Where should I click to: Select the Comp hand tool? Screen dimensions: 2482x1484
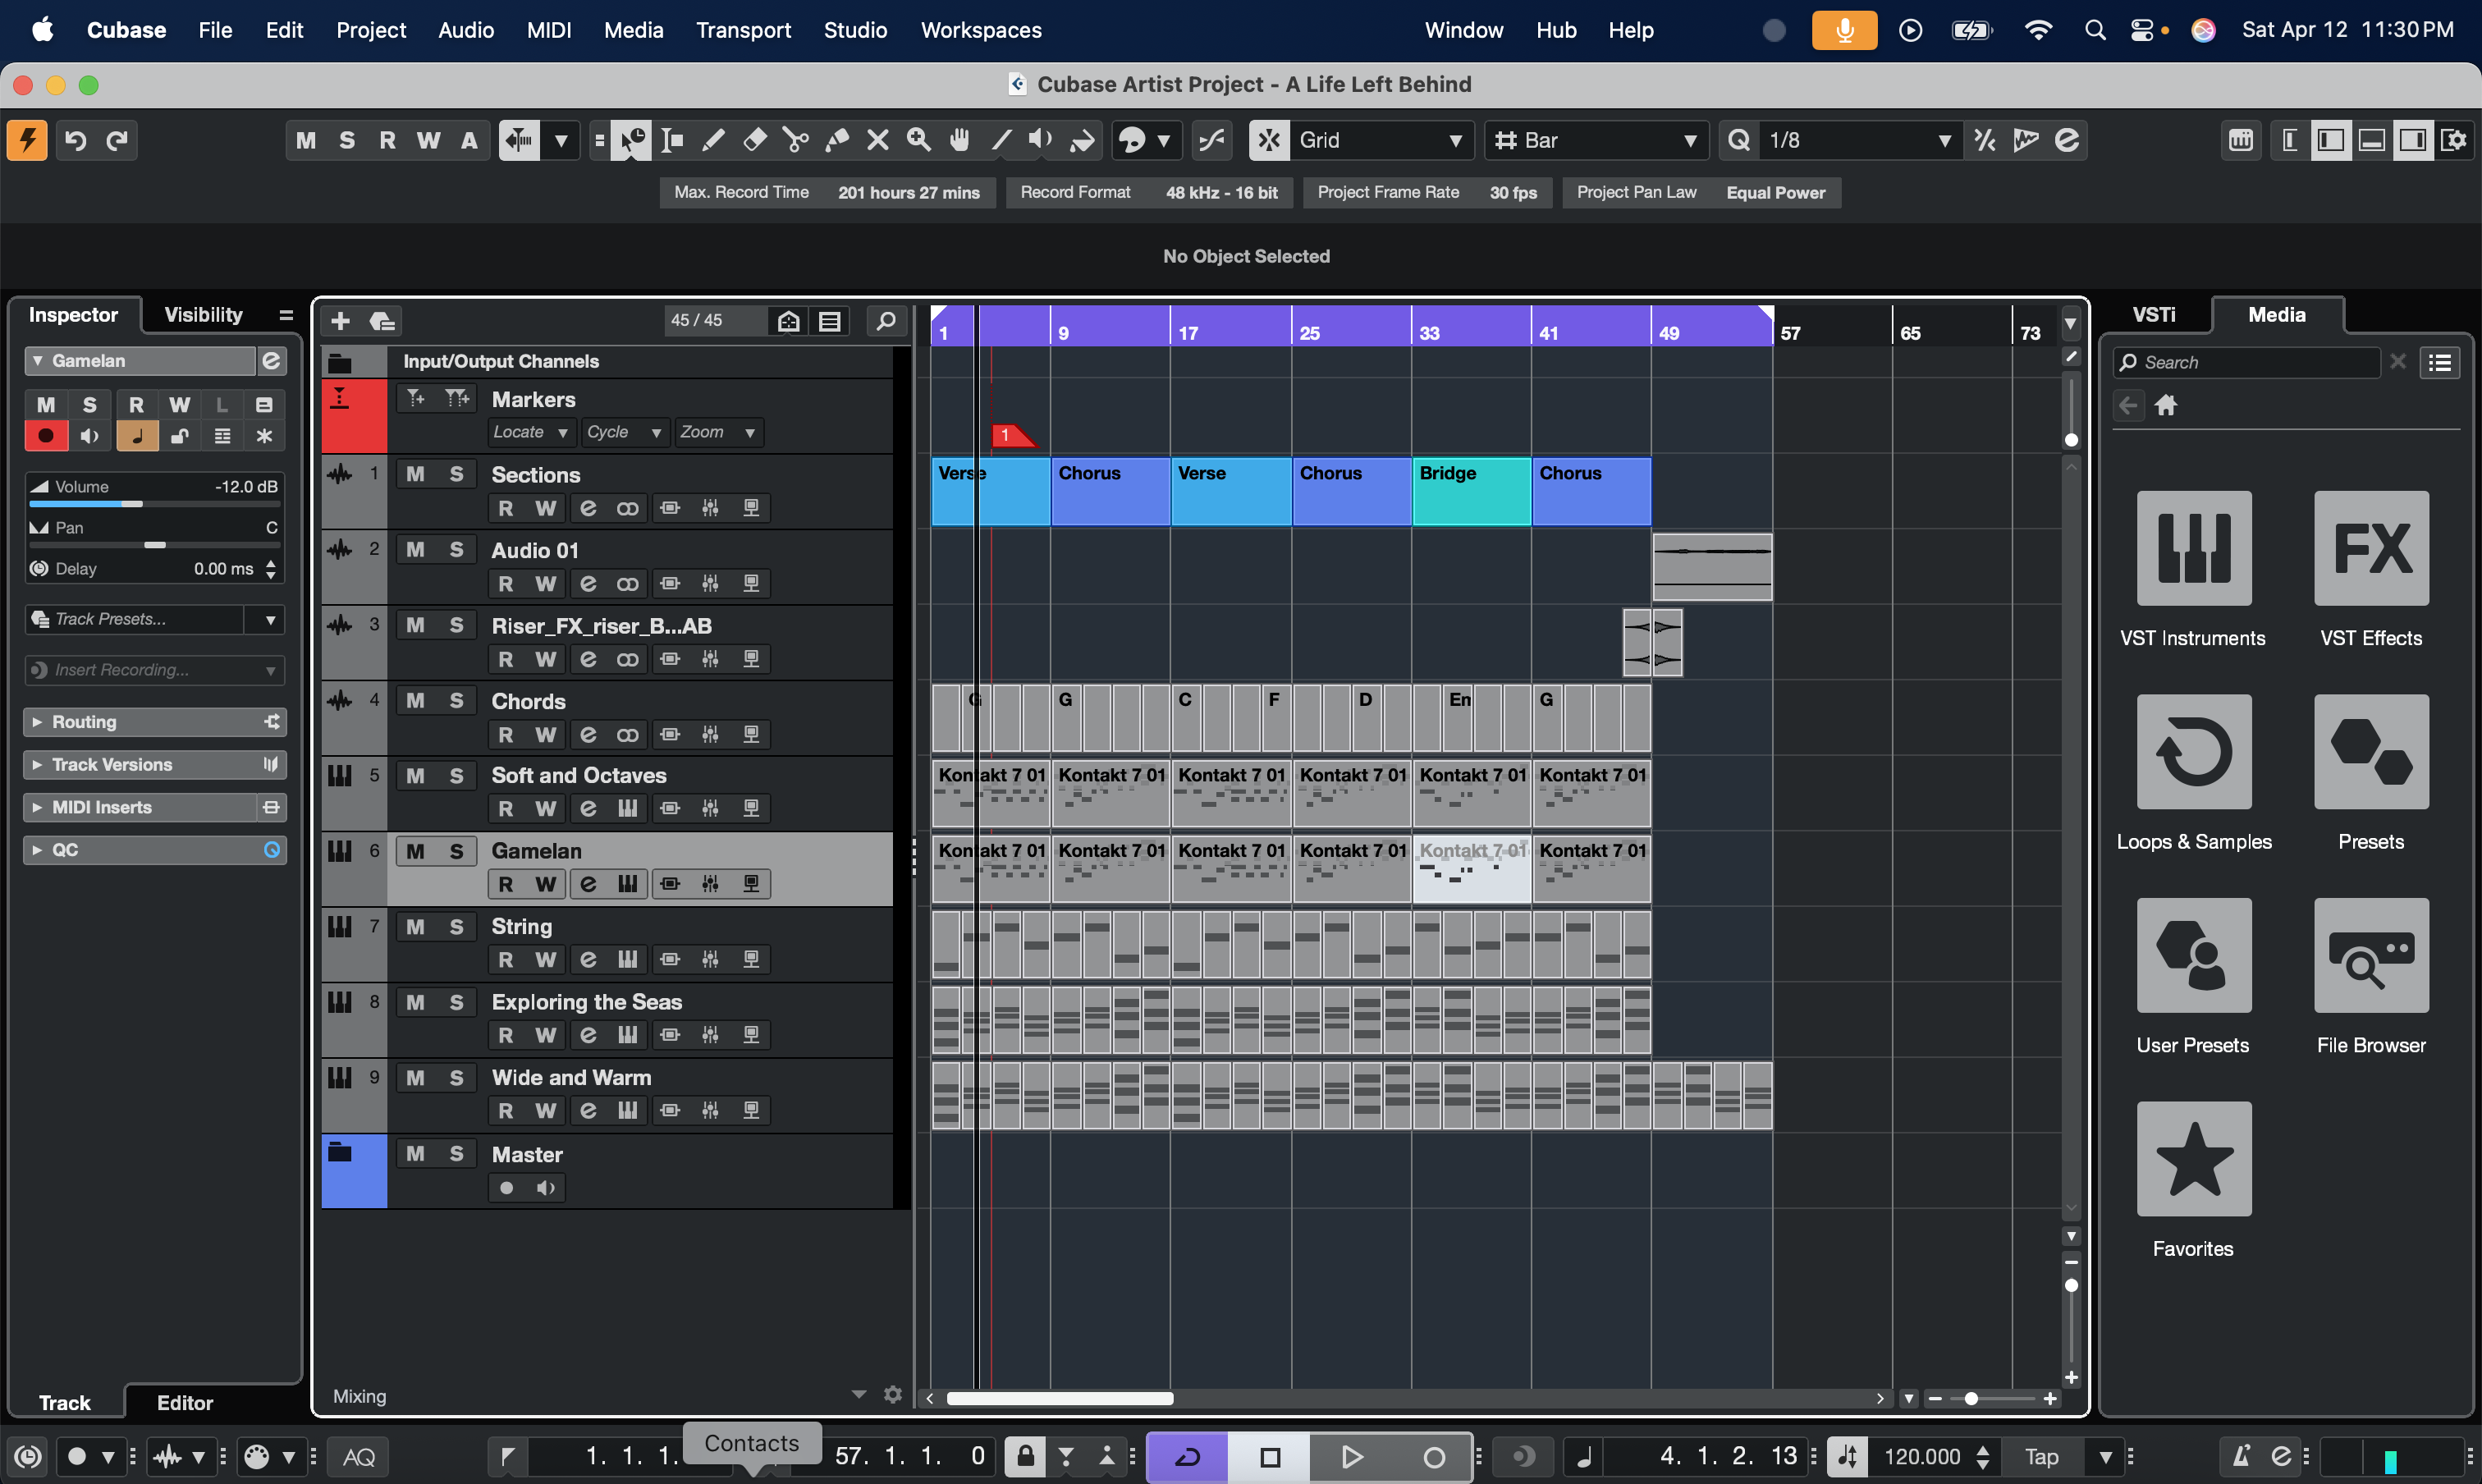(960, 140)
